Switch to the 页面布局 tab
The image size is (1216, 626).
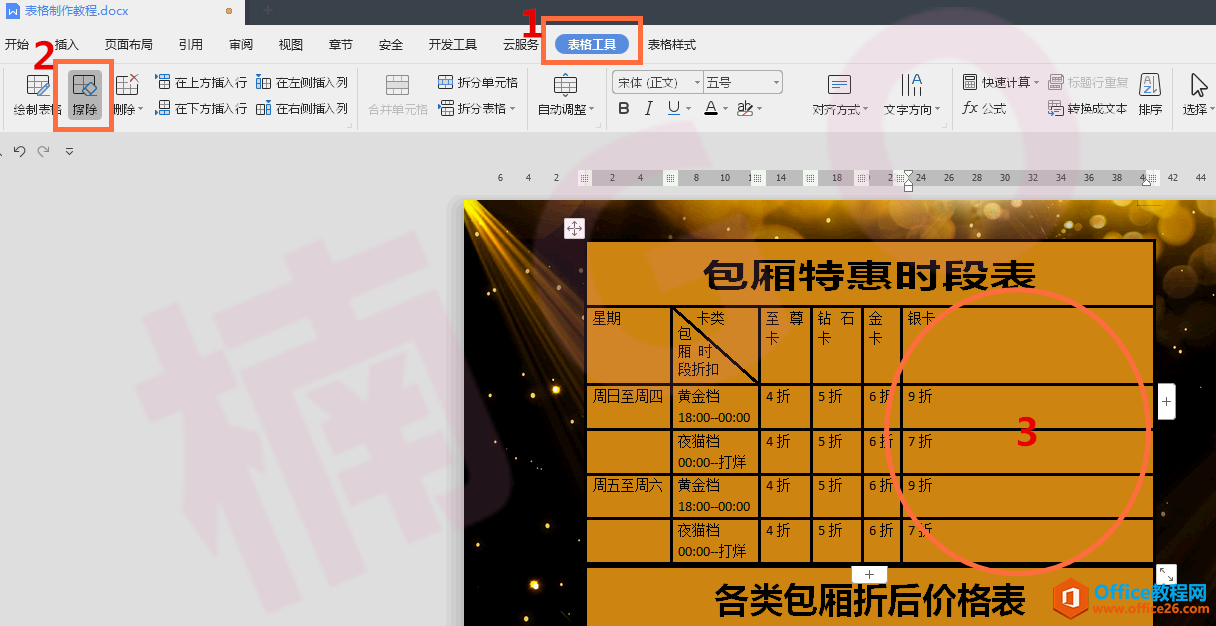(x=128, y=44)
